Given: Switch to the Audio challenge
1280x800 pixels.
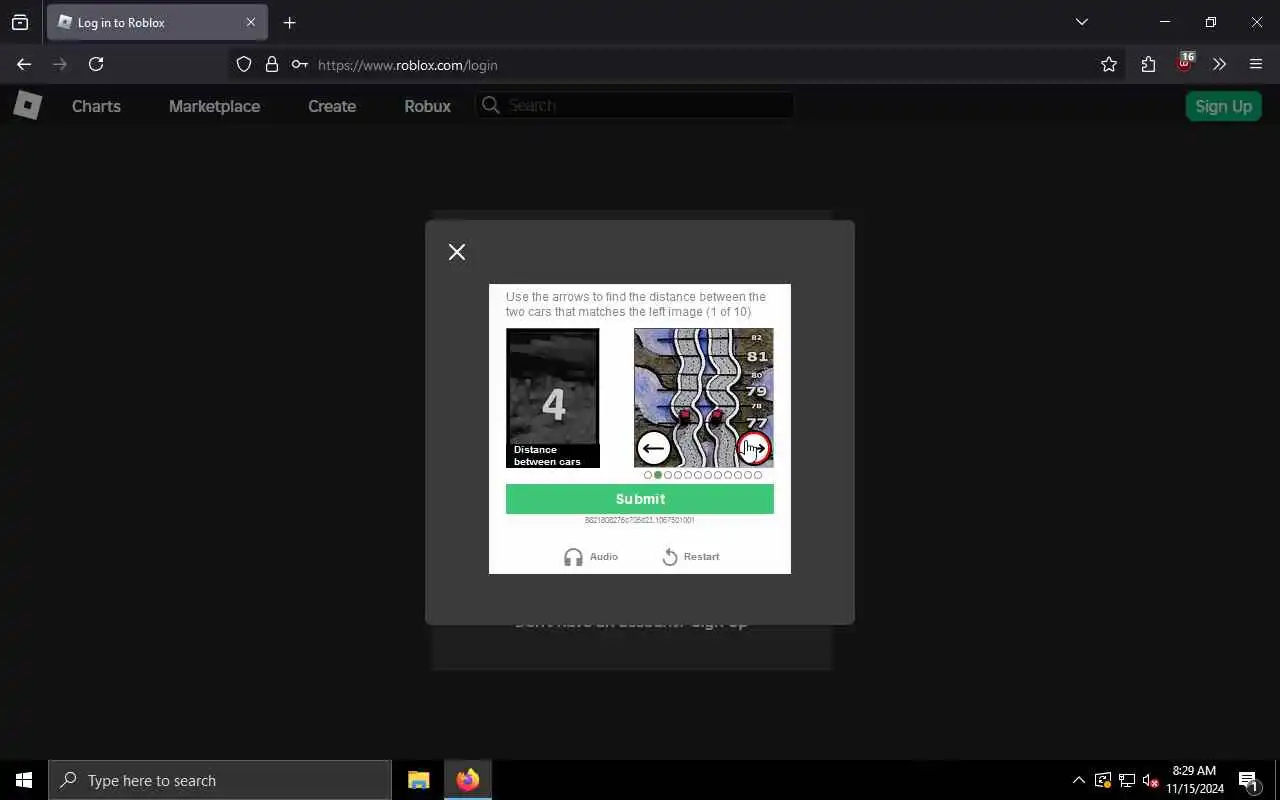Looking at the screenshot, I should pos(591,557).
